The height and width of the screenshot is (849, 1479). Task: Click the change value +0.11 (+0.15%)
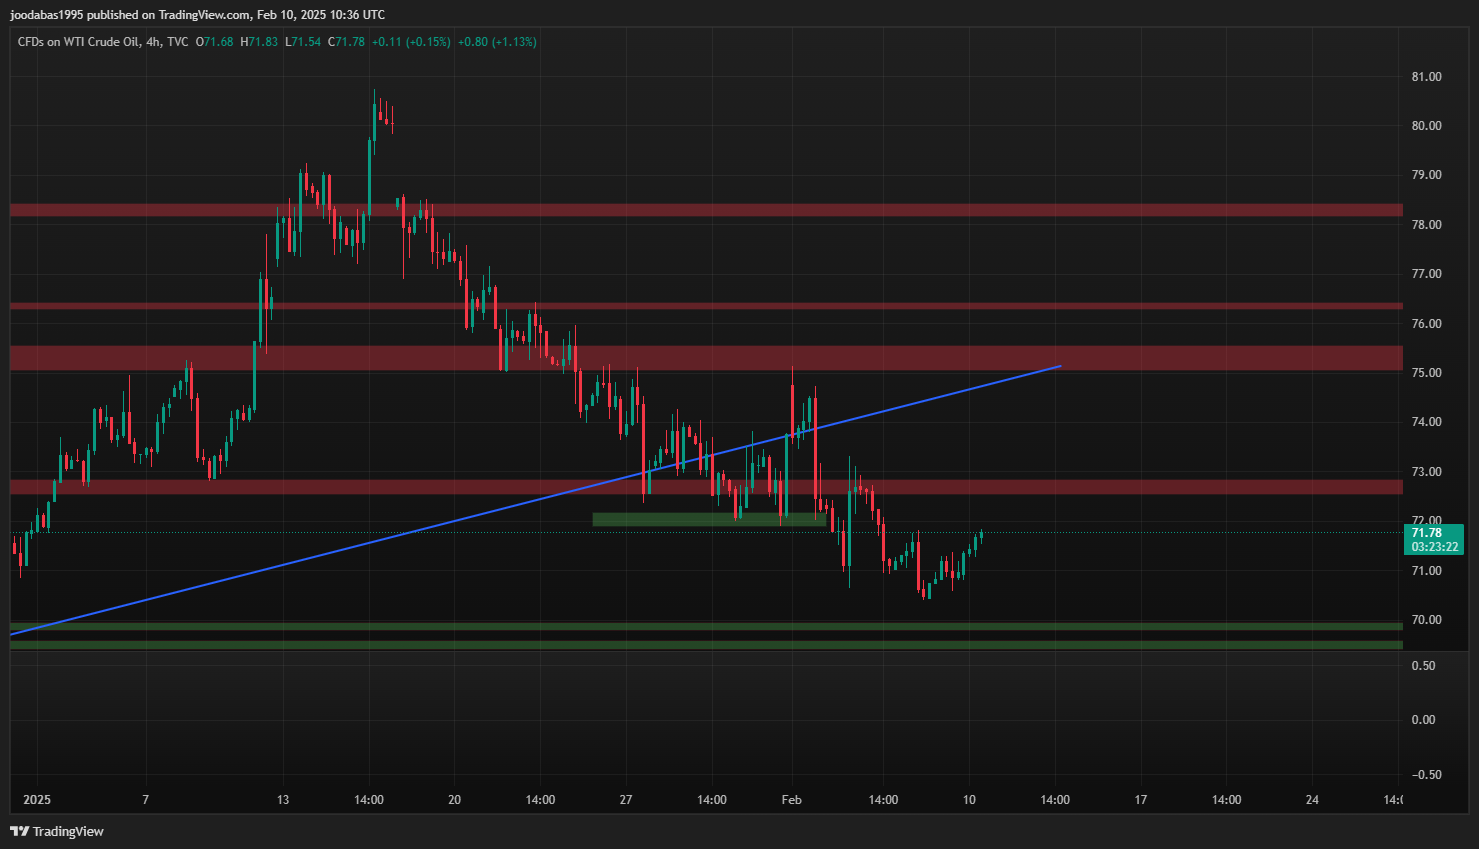(x=411, y=42)
